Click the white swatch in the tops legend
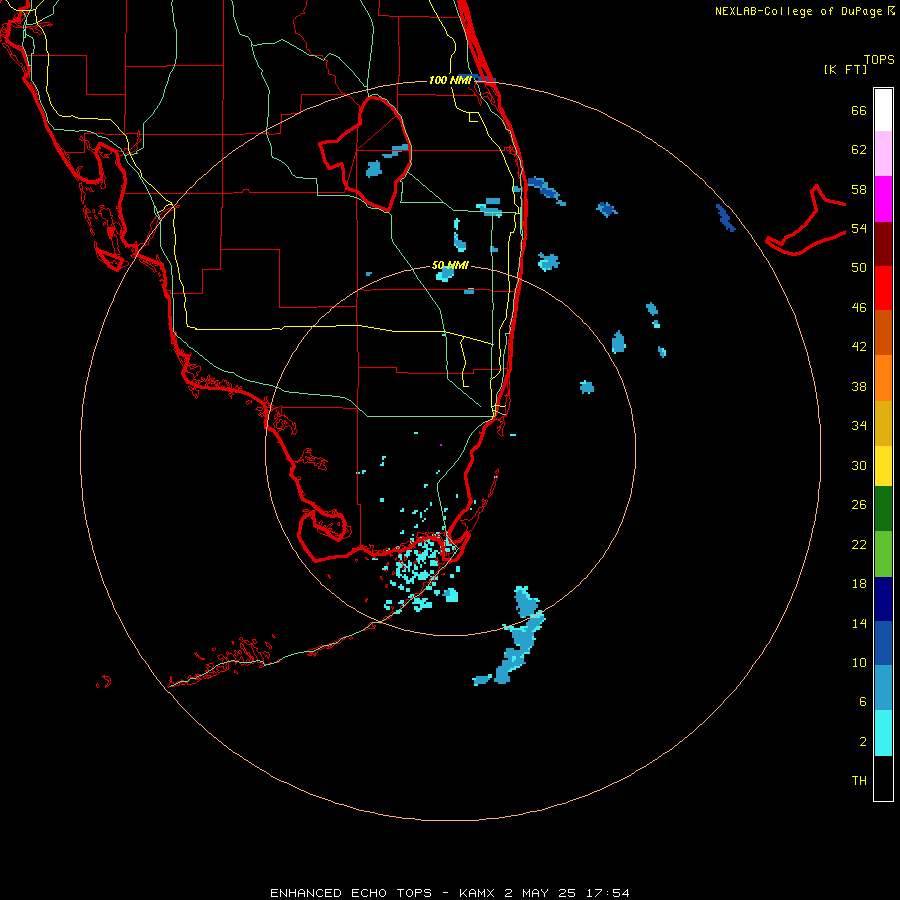 pyautogui.click(x=883, y=110)
